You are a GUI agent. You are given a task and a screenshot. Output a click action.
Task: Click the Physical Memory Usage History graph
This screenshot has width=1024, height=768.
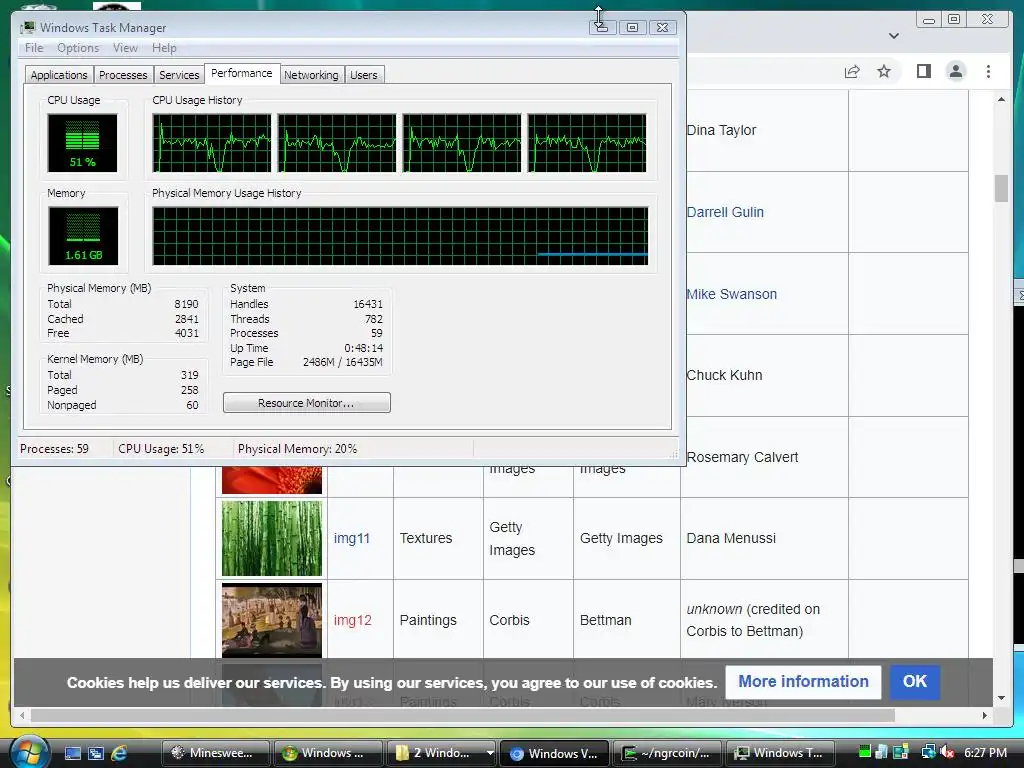tap(400, 236)
